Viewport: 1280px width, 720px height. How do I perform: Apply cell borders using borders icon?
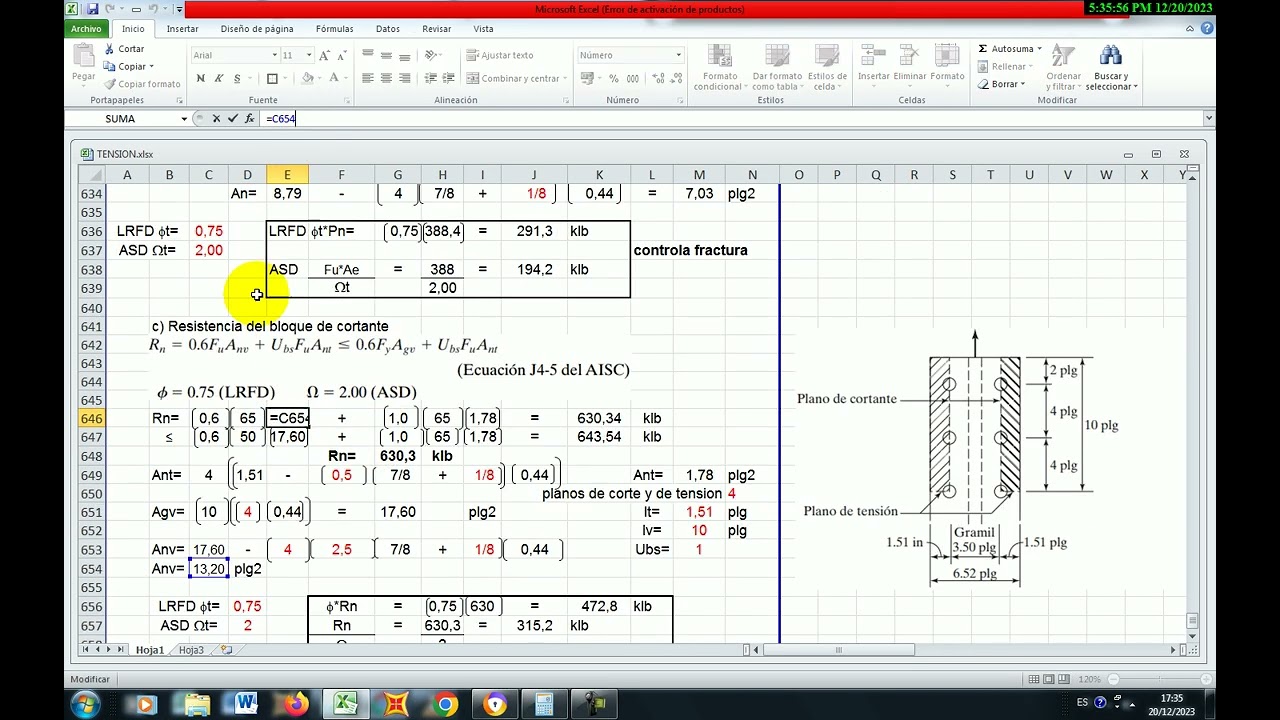272,78
